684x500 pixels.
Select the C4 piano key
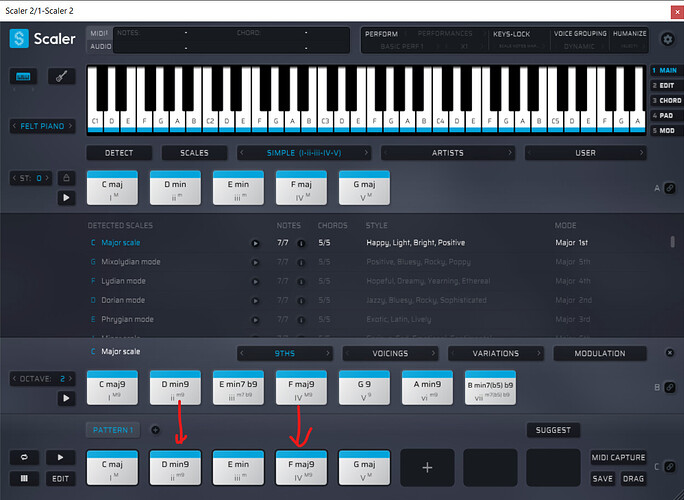pos(440,120)
